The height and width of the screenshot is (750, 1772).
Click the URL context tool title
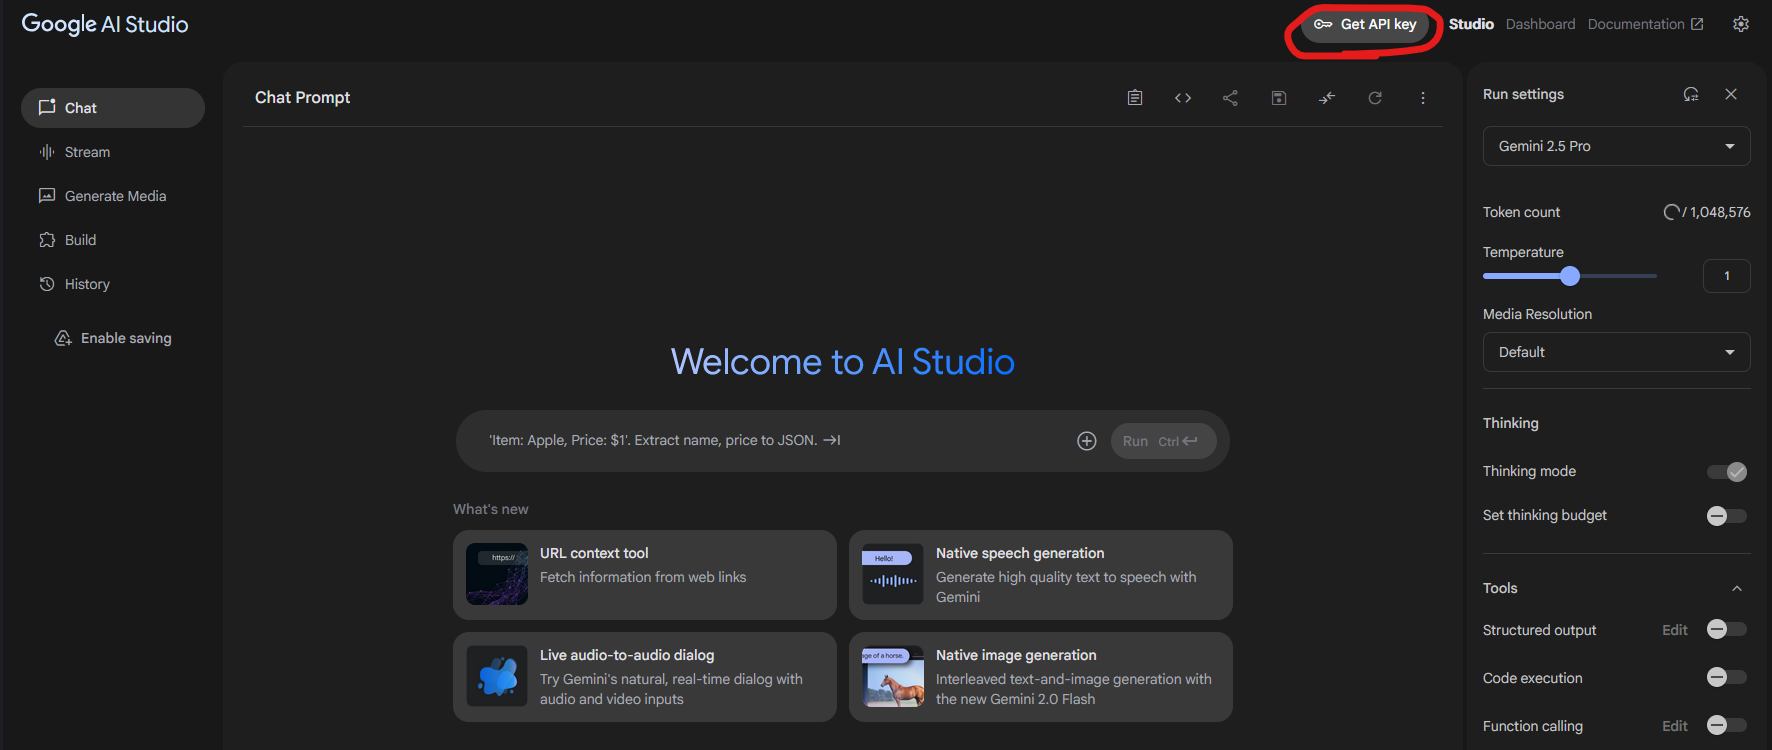point(594,553)
